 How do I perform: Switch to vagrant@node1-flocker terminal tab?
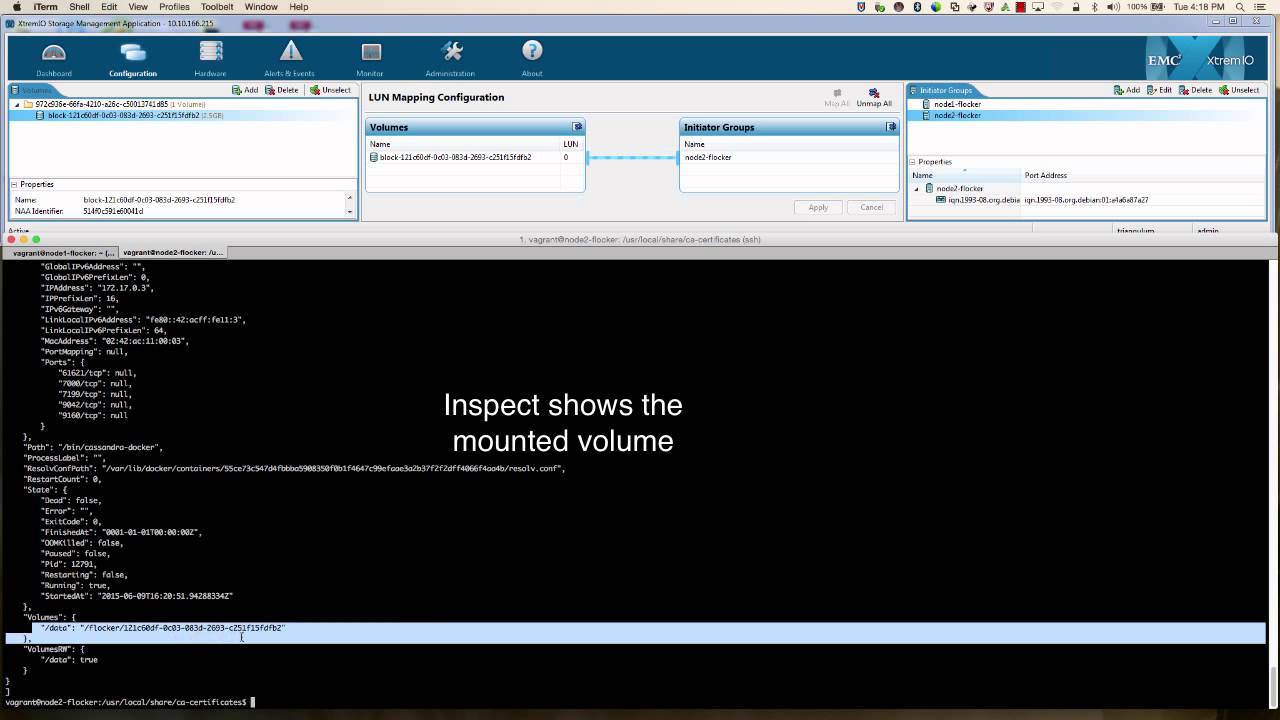pos(62,253)
